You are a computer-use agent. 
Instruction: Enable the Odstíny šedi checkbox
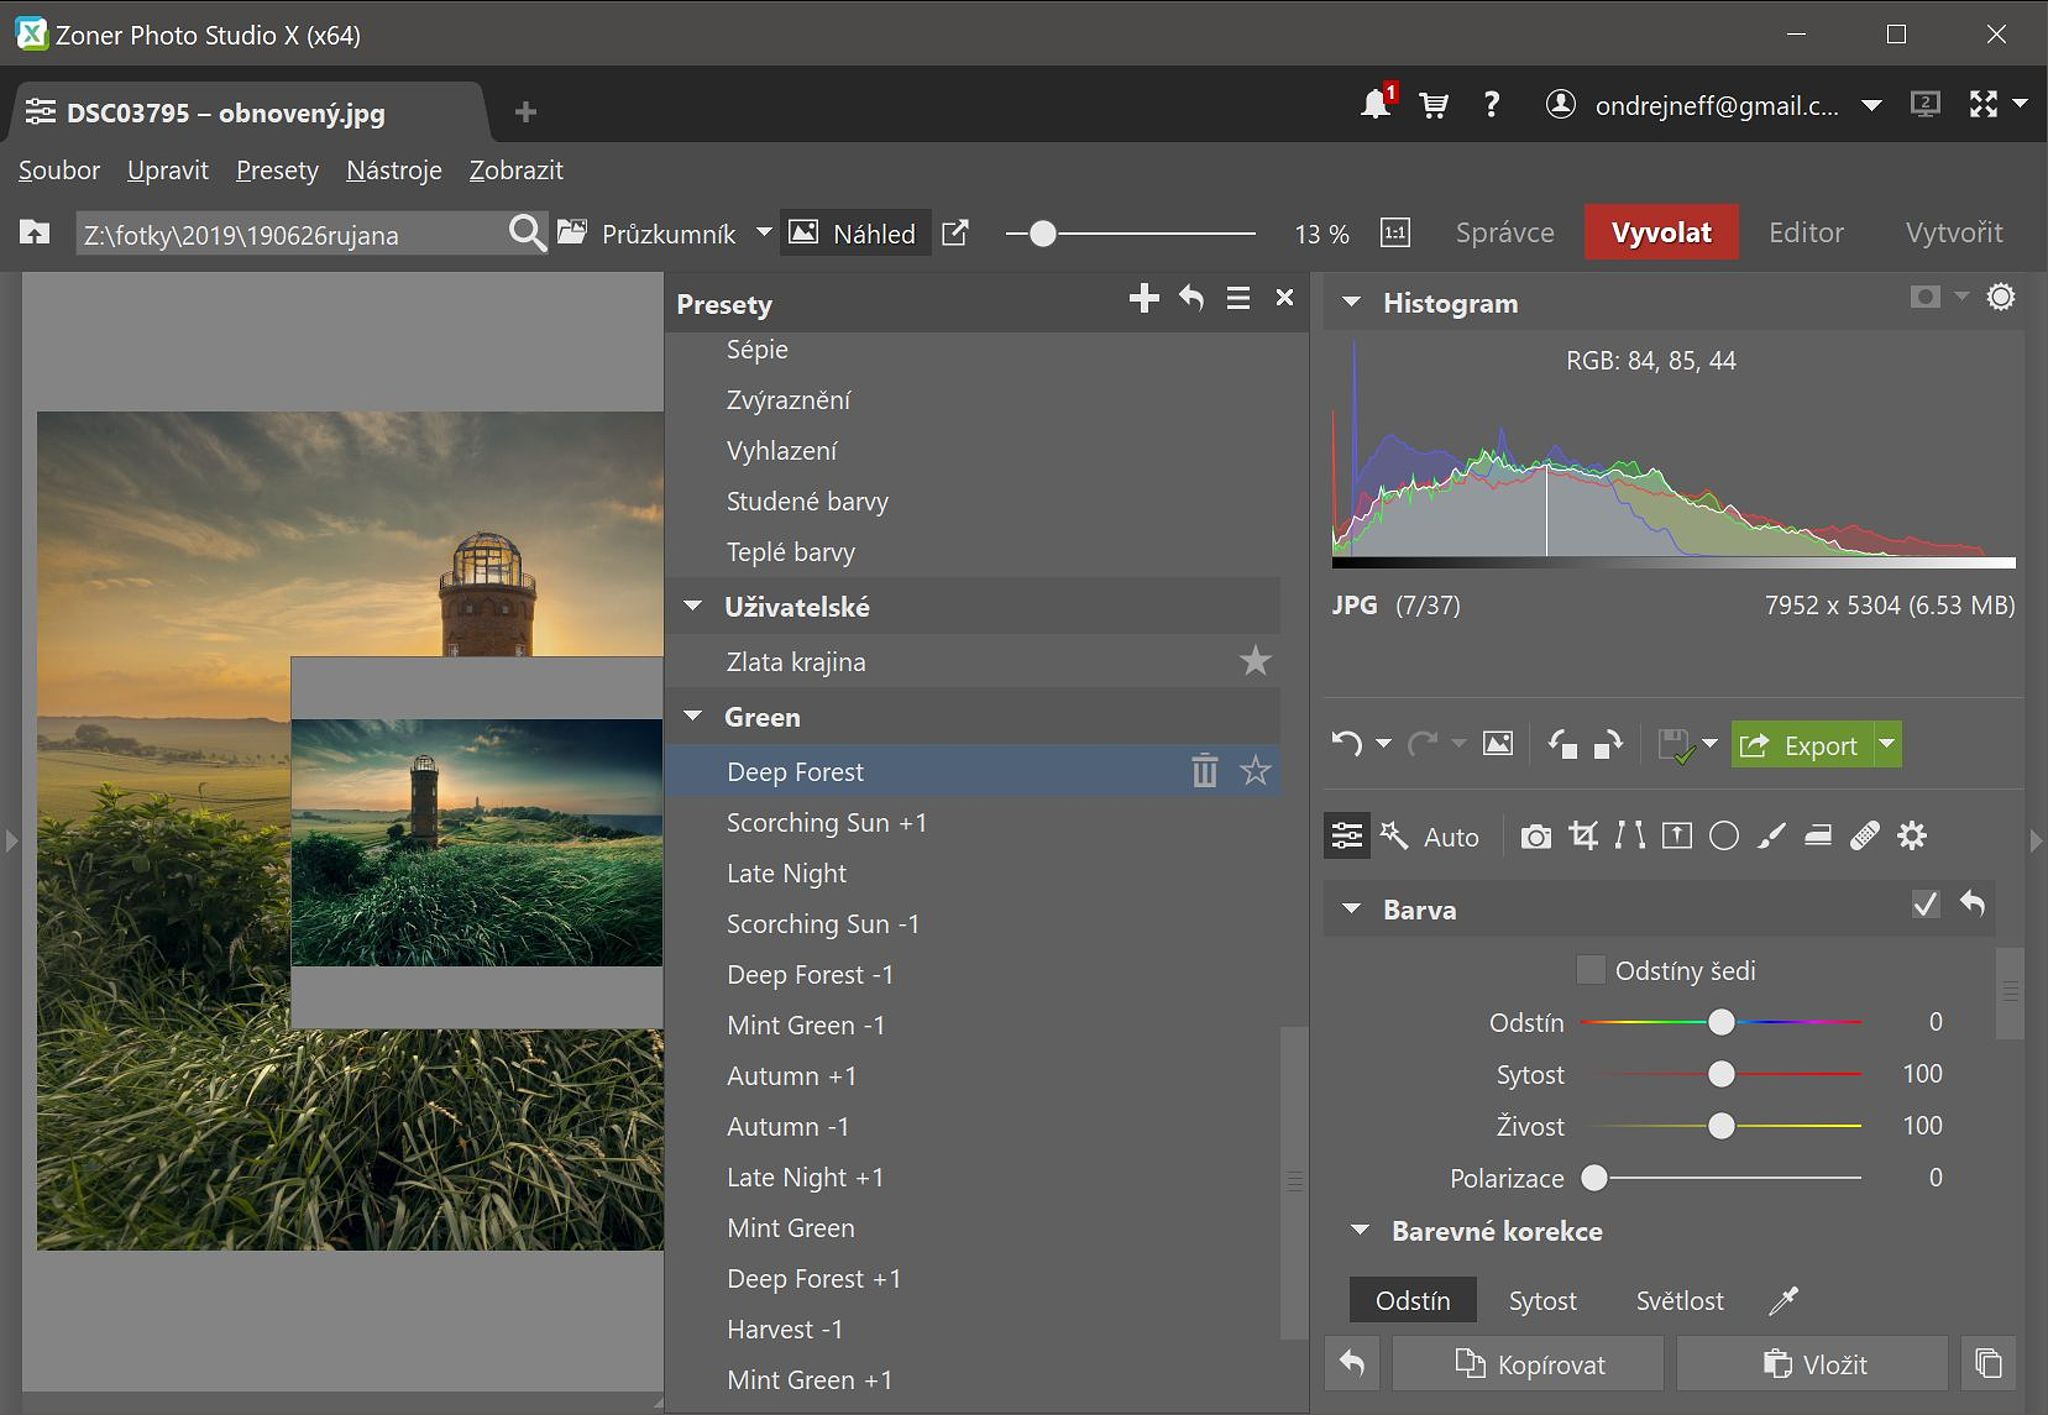click(x=1590, y=970)
